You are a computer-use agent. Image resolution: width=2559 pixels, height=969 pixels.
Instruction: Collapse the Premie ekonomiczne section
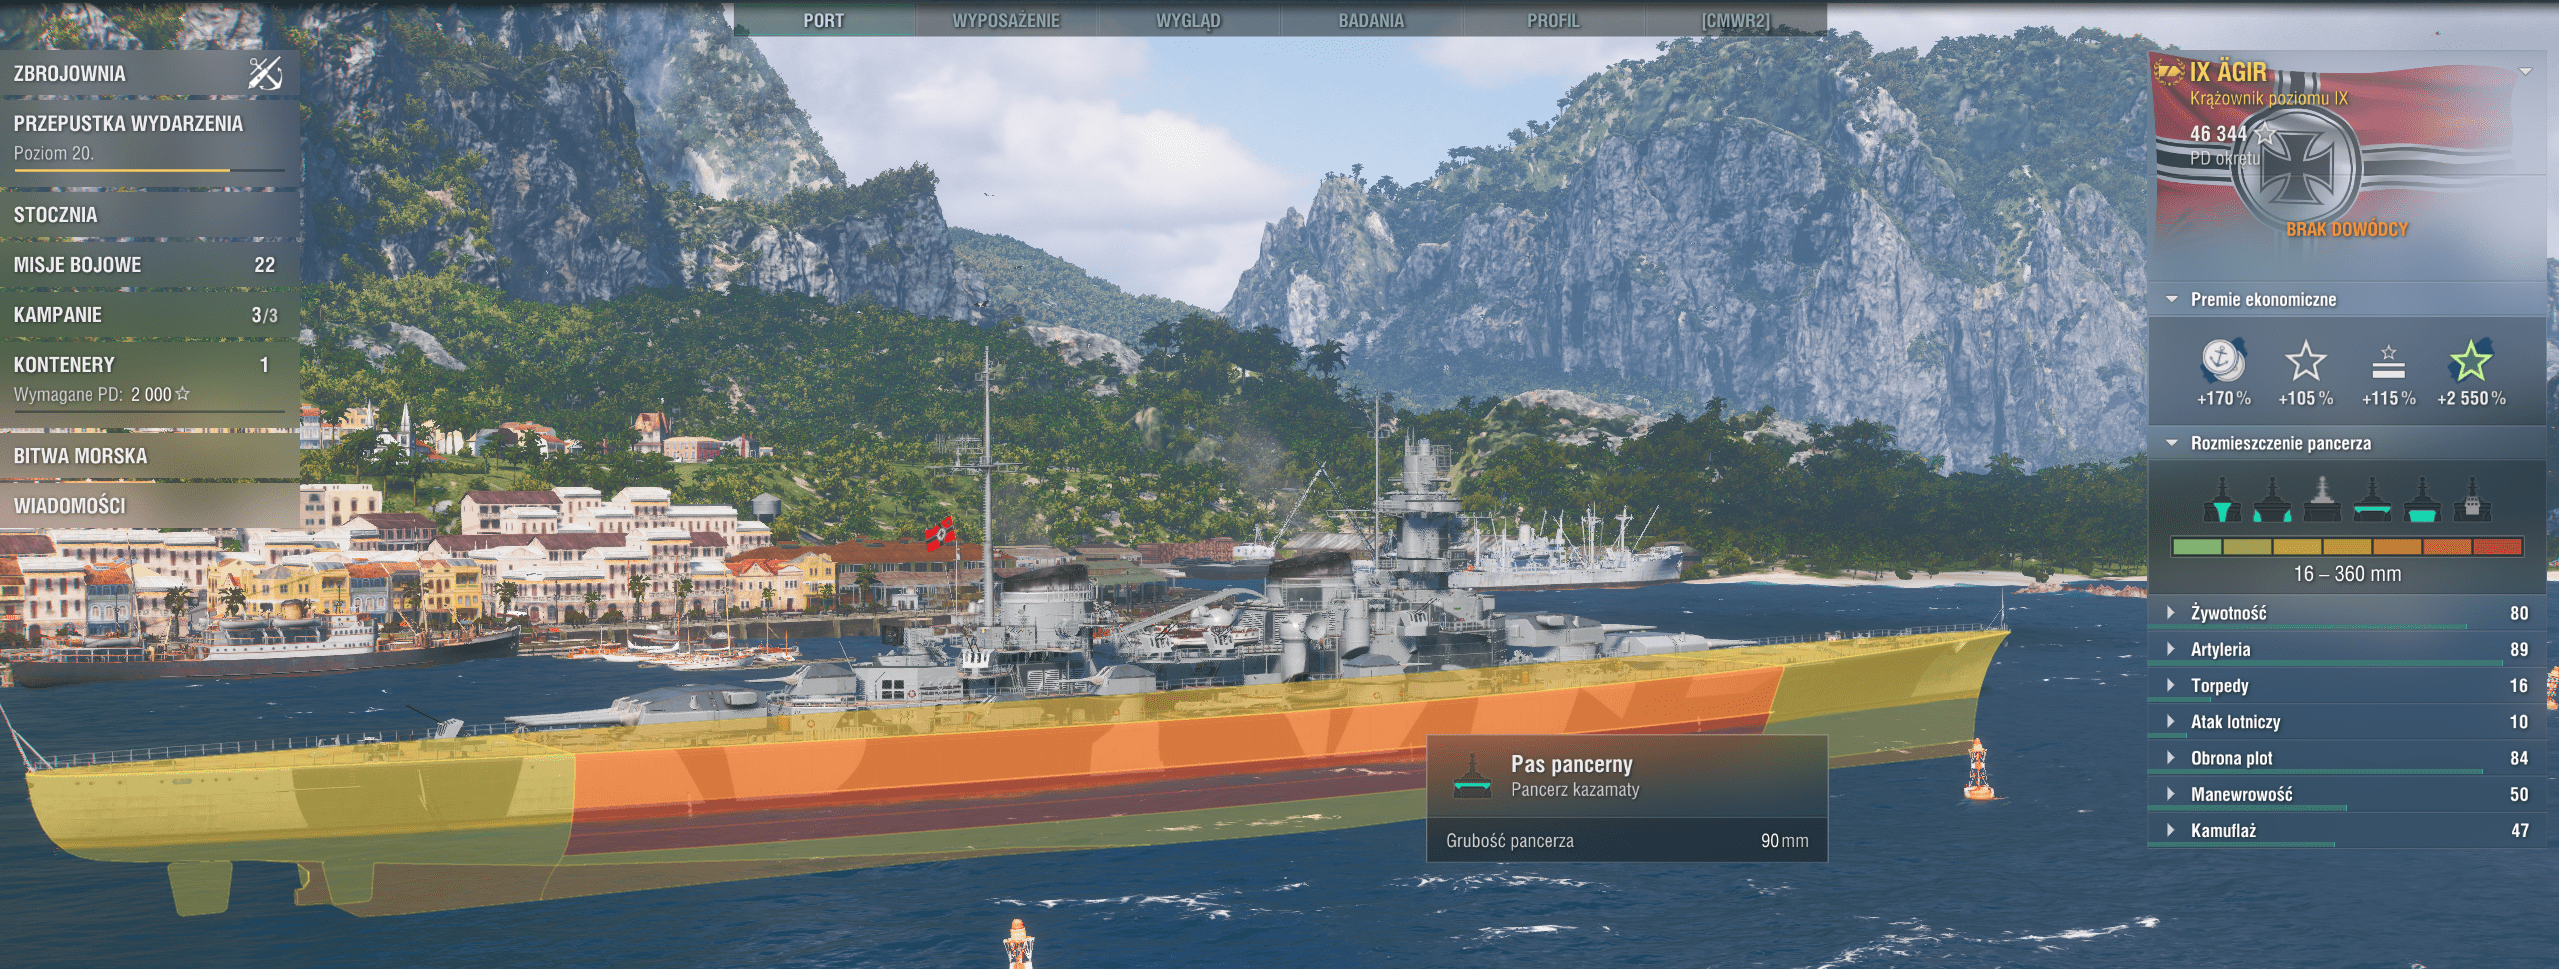2172,299
